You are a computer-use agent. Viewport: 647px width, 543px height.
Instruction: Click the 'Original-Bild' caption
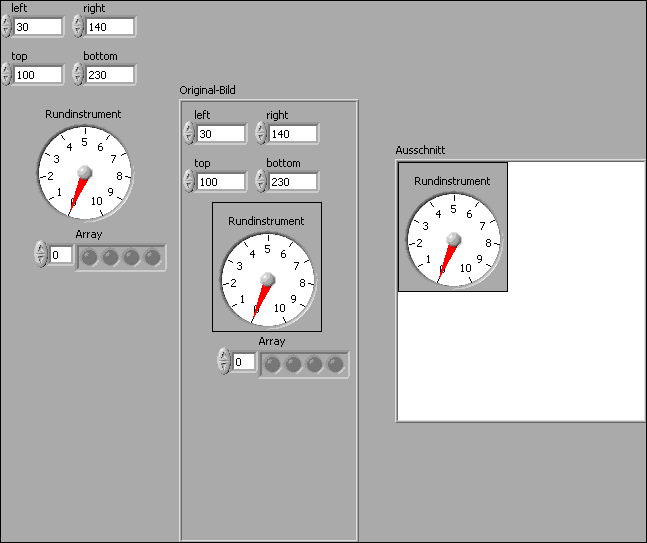click(x=207, y=90)
